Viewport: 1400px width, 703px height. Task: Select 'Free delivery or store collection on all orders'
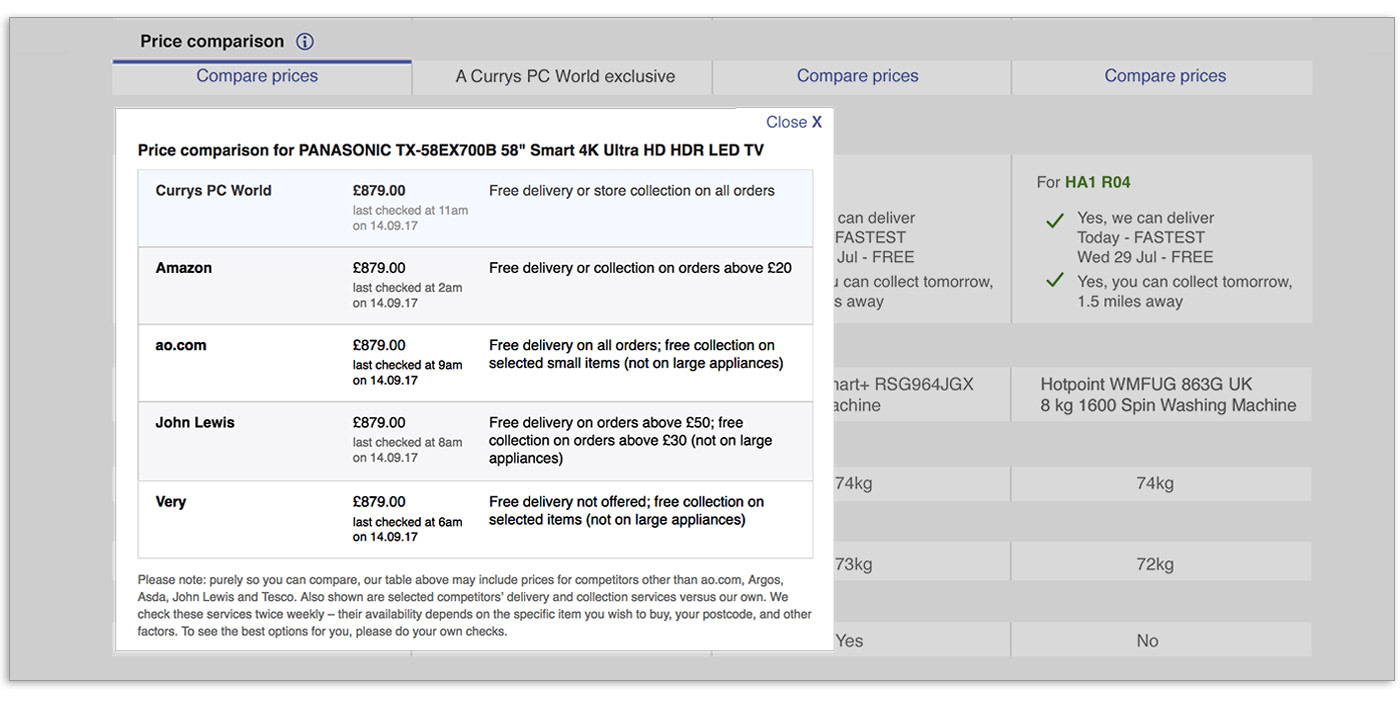point(632,191)
